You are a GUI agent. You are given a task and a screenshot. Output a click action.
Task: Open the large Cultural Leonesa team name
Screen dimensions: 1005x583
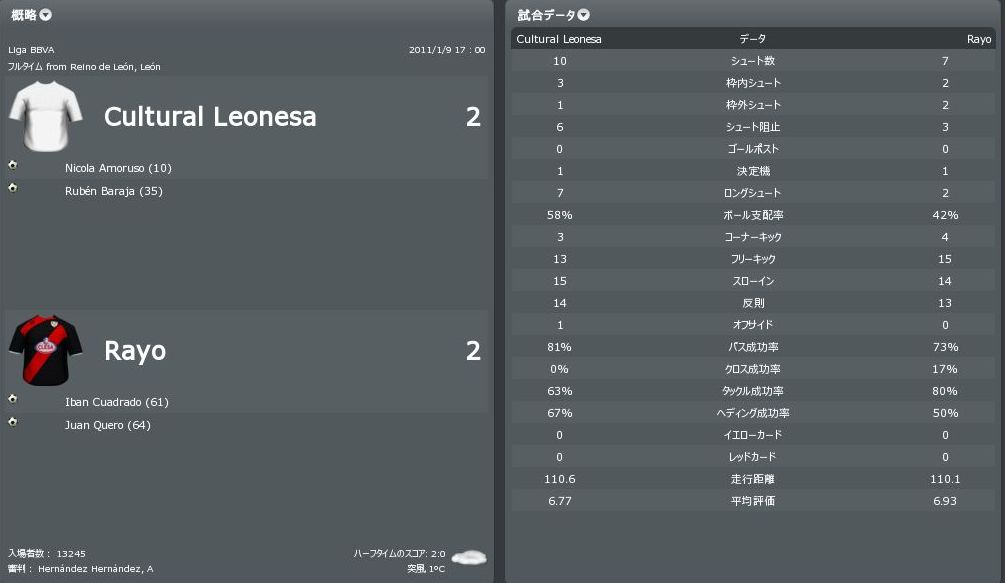tap(210, 117)
